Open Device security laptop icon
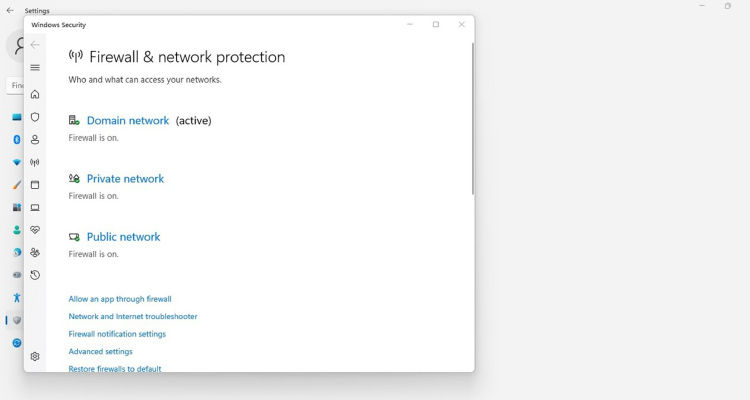The width and height of the screenshot is (750, 400). (35, 207)
